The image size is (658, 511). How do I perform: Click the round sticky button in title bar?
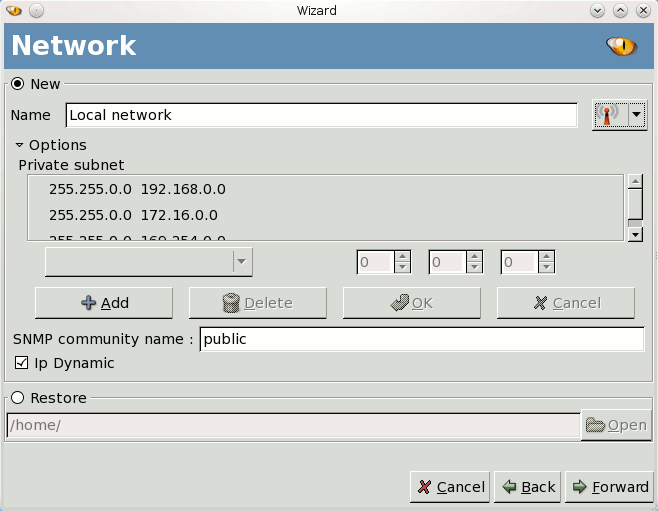pos(37,10)
